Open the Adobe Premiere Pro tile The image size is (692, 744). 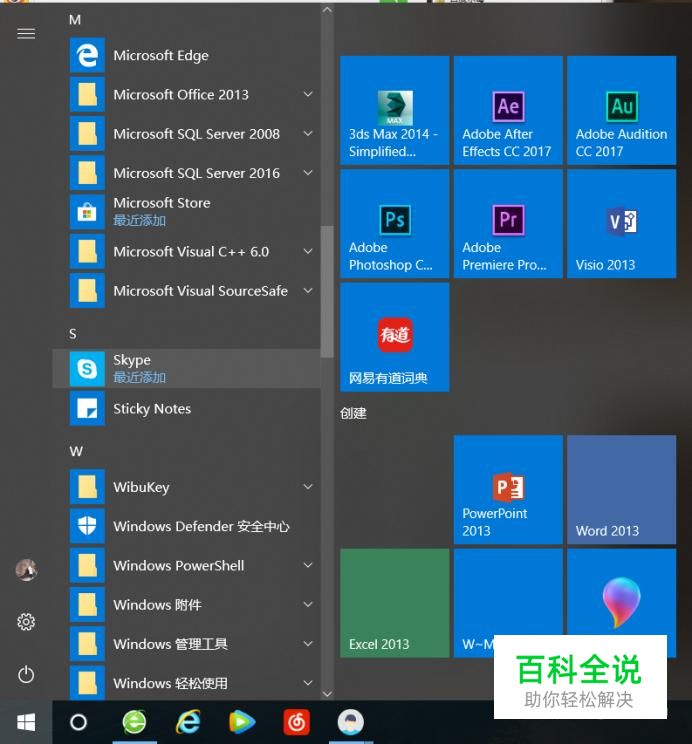pos(508,223)
